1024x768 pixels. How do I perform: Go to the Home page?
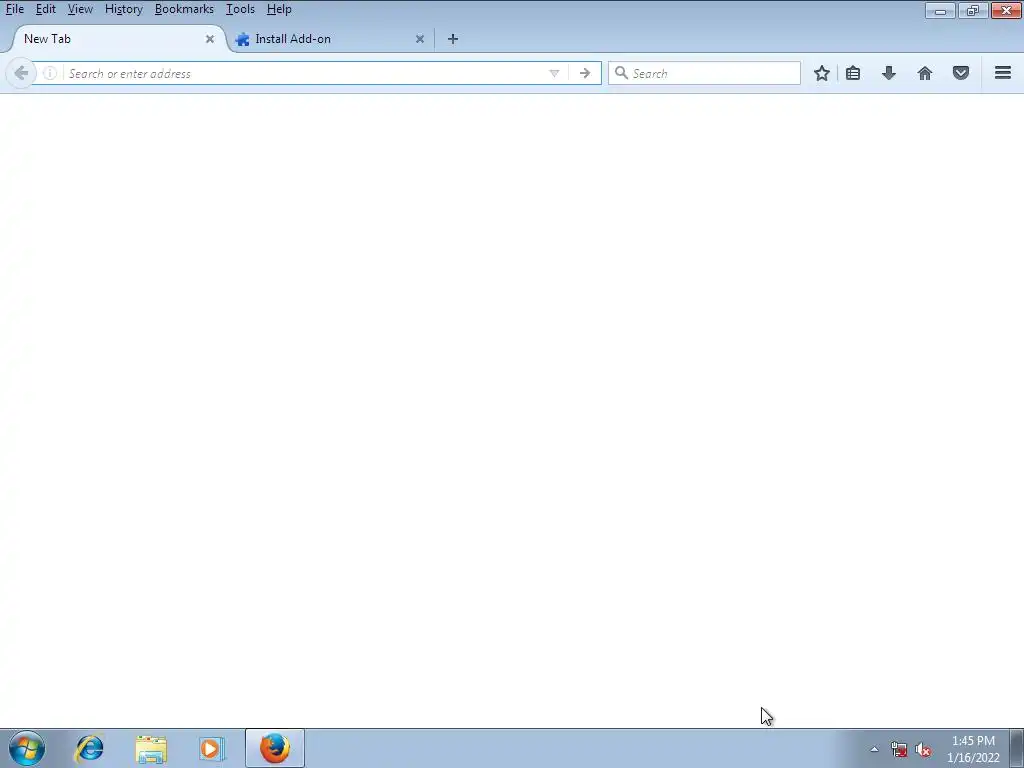[925, 73]
